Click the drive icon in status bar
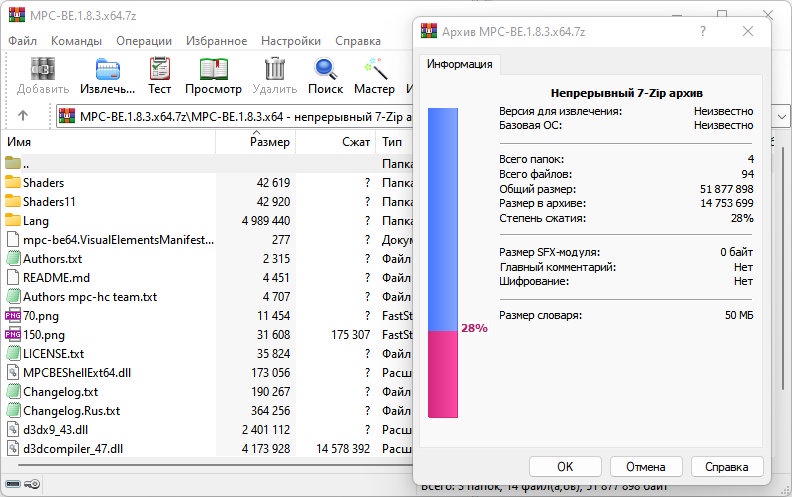This screenshot has height=497, width=792. 13,484
